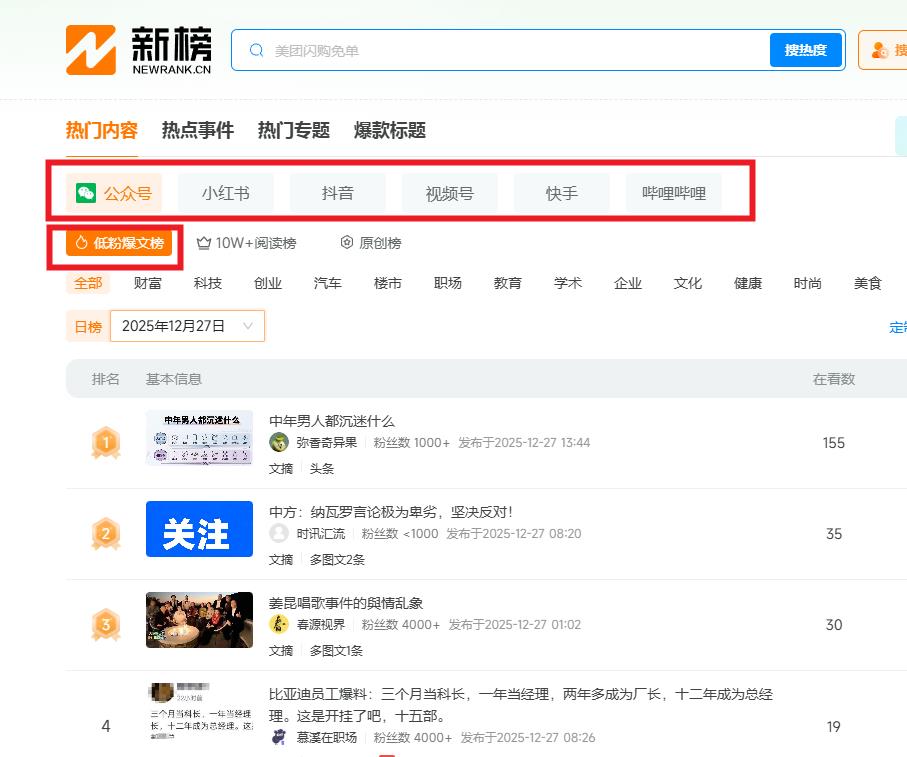Screen dimensions: 907x757
Task: Open the 10W+阅读榜 ranking
Action: (x=246, y=243)
